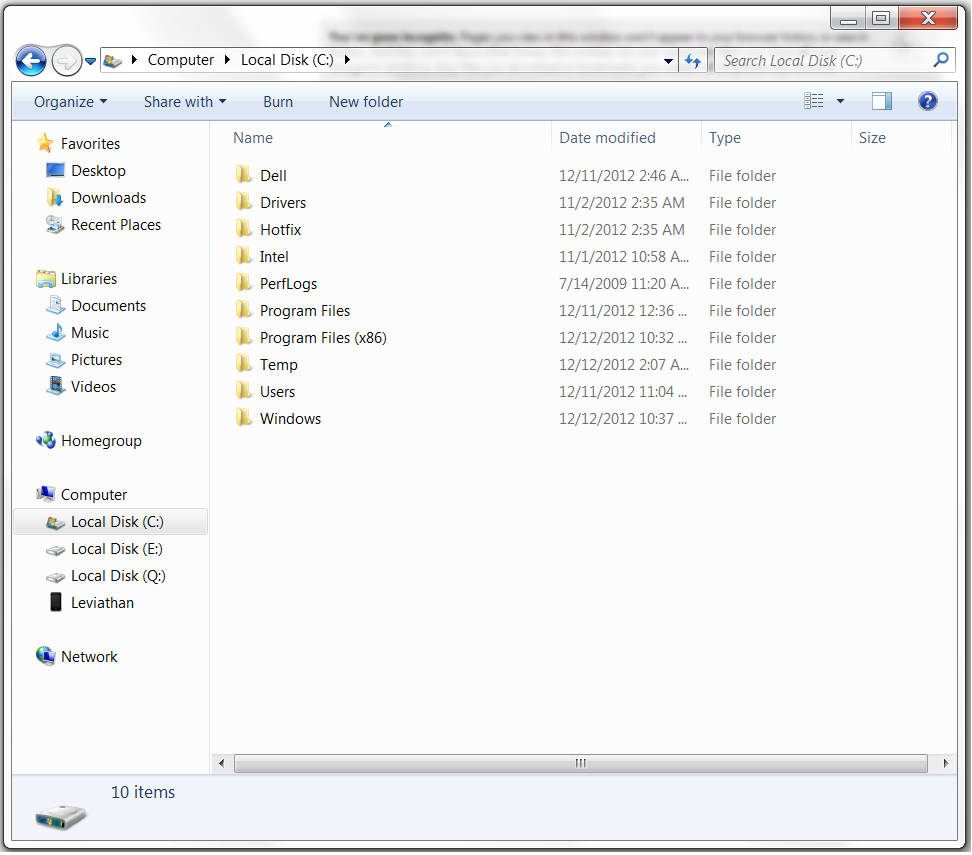Select Local Disk (C:) in the navigation pane
Viewport: 972px width, 855px height.
(x=110, y=522)
